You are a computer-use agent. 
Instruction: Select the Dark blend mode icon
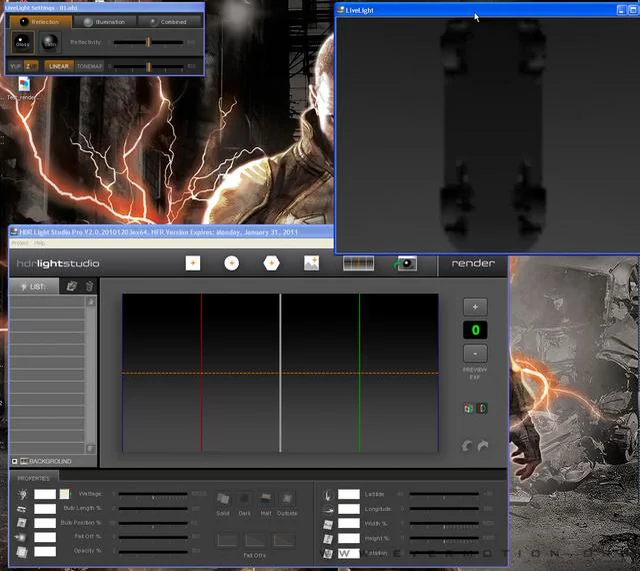point(244,499)
